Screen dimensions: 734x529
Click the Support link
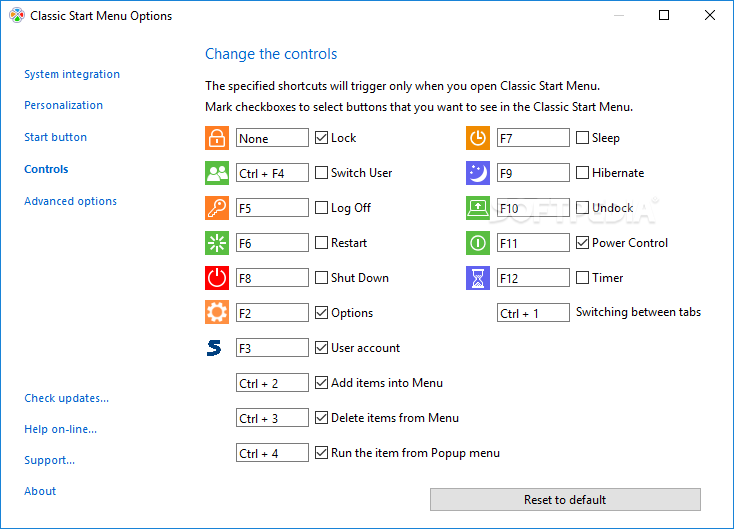coord(49,460)
